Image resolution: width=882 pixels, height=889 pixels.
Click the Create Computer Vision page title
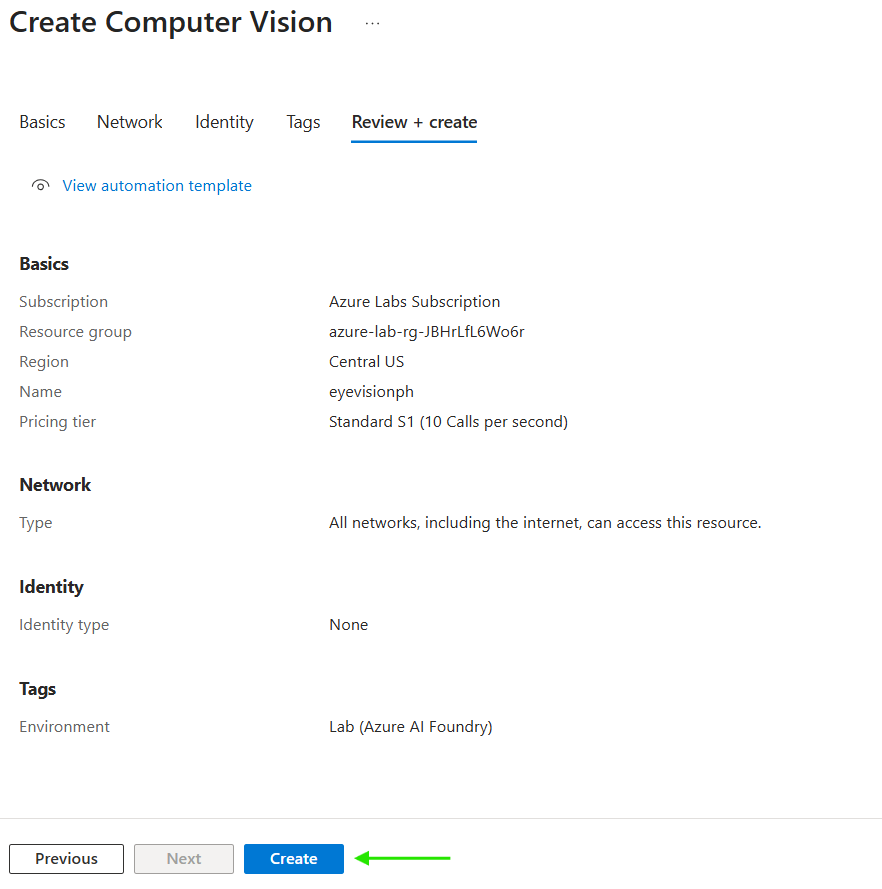click(x=171, y=23)
